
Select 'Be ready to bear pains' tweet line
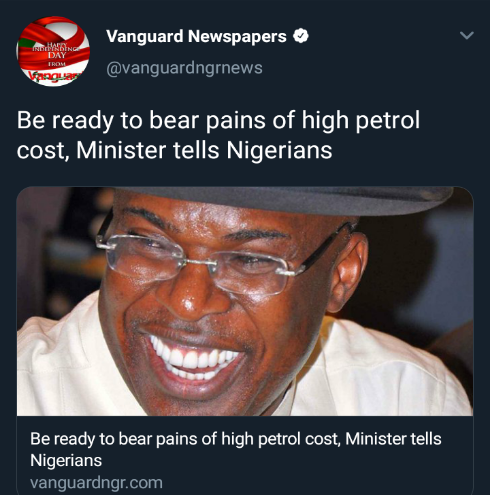point(218,120)
